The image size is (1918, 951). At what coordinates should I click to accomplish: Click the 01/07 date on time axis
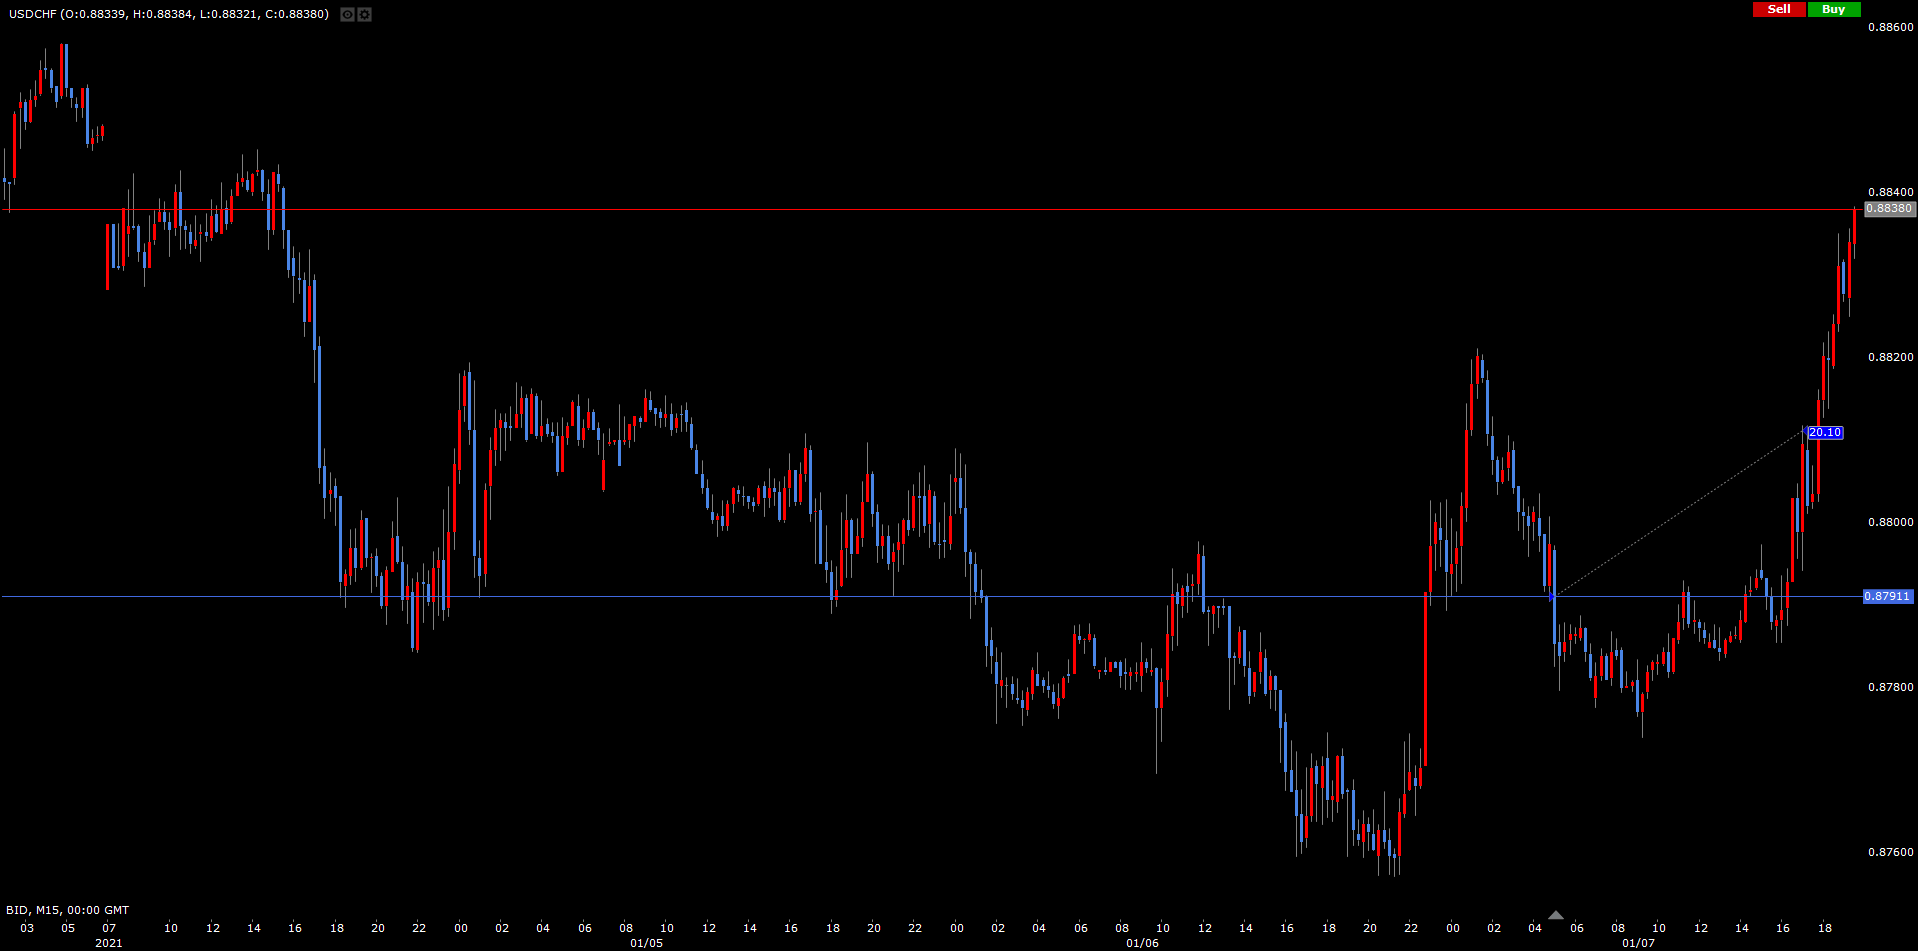tap(1638, 943)
